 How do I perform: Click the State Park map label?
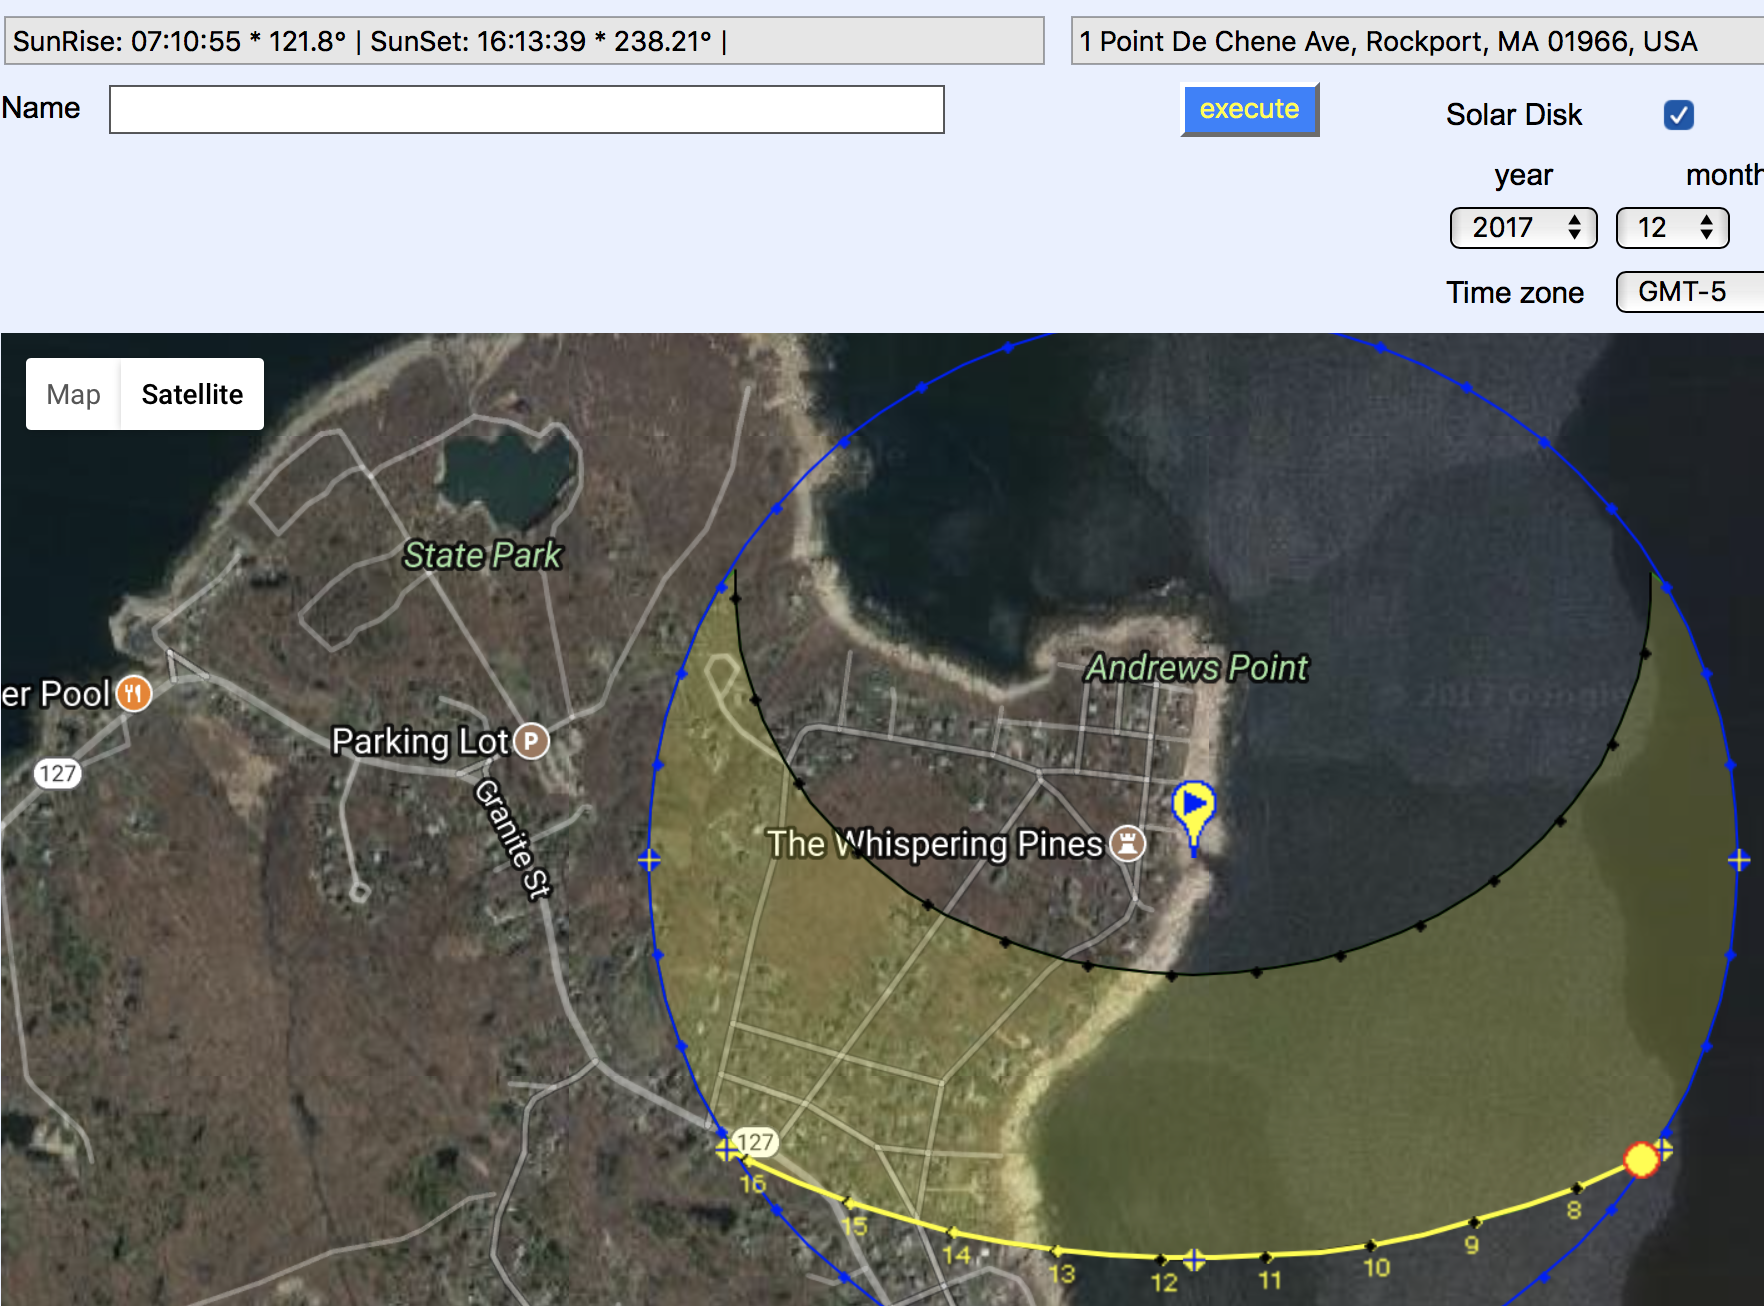click(482, 555)
